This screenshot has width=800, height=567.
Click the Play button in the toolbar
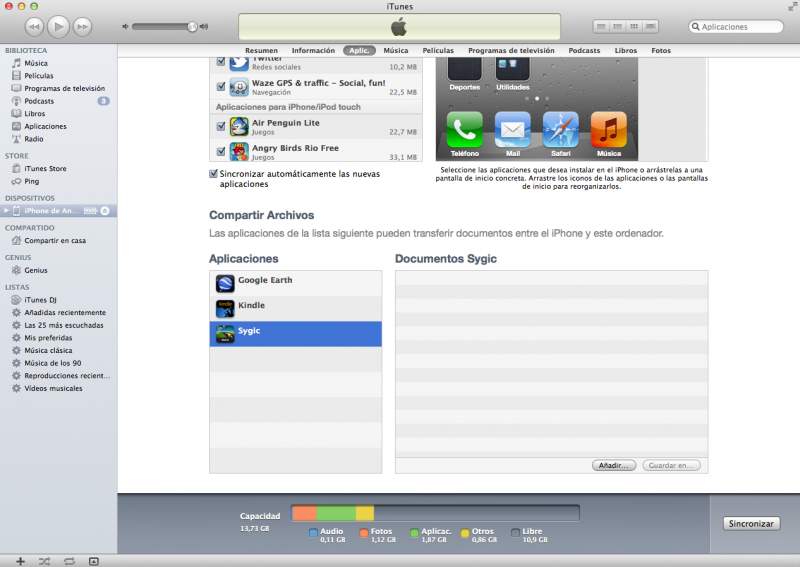click(58, 26)
